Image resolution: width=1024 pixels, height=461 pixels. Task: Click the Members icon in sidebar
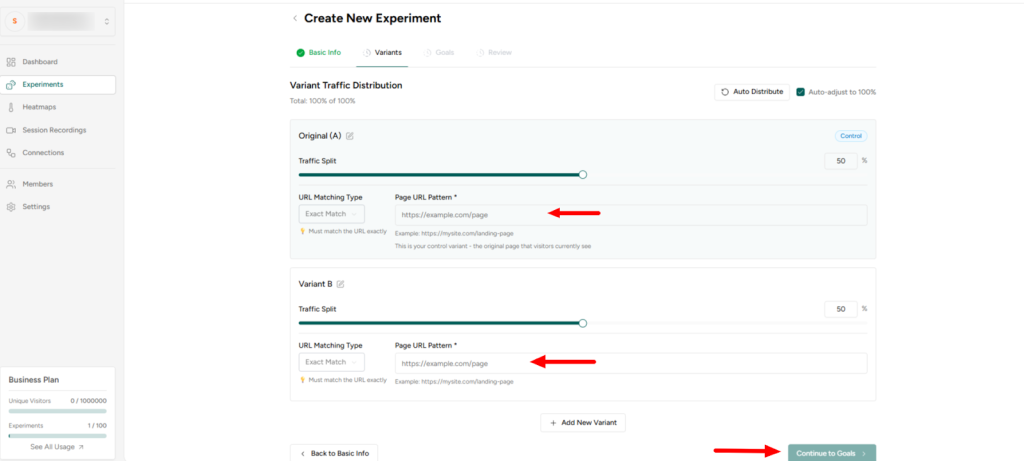11,184
